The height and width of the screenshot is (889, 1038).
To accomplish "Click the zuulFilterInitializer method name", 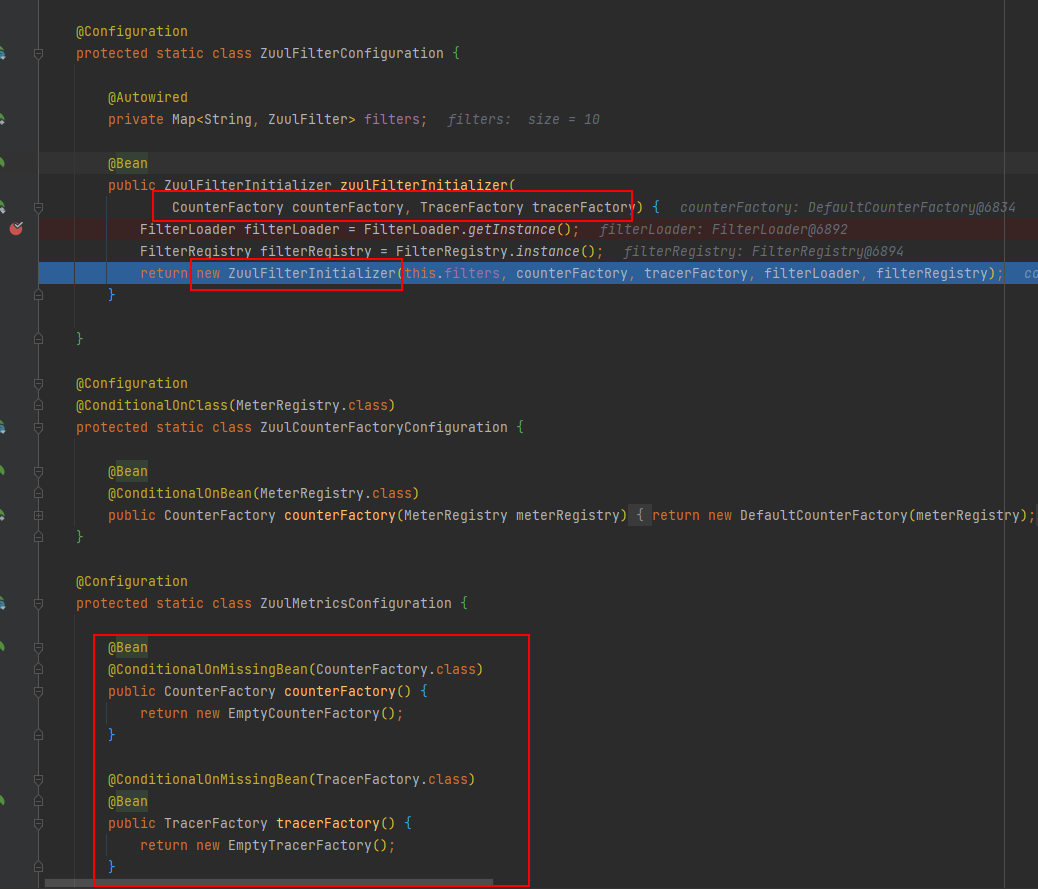I will point(424,185).
